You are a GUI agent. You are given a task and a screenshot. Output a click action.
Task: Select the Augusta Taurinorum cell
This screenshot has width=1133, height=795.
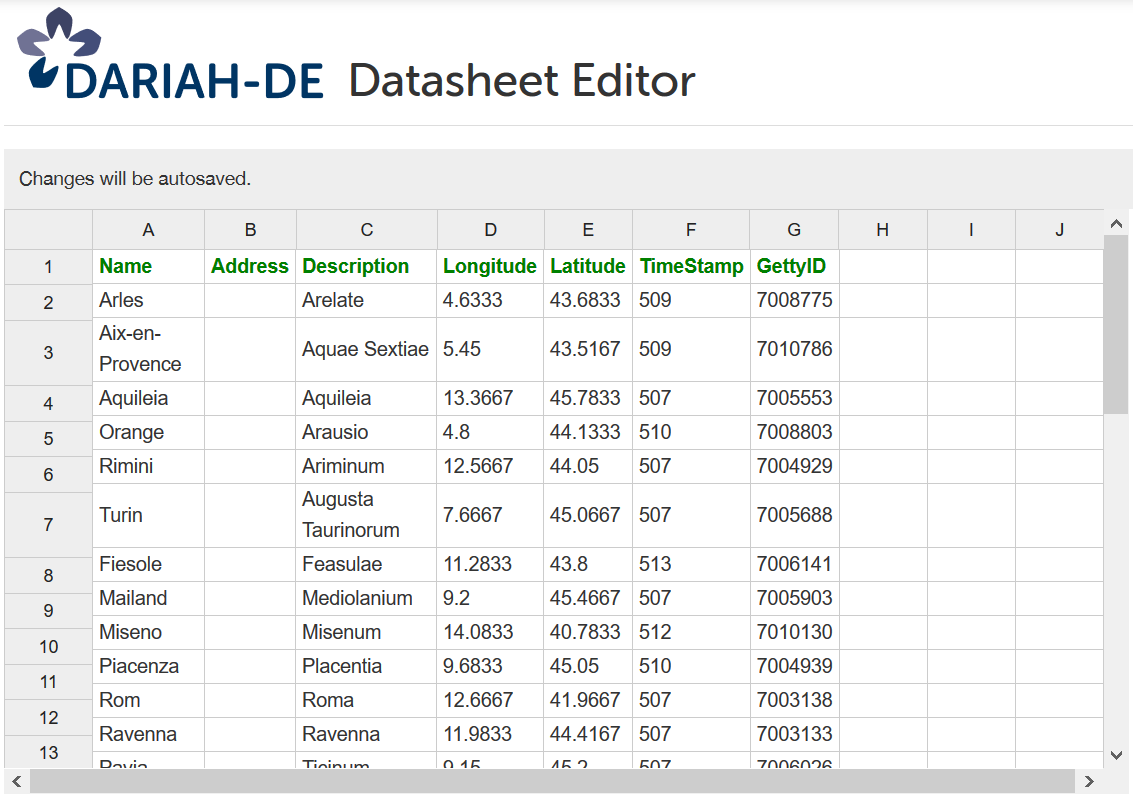pyautogui.click(x=366, y=515)
